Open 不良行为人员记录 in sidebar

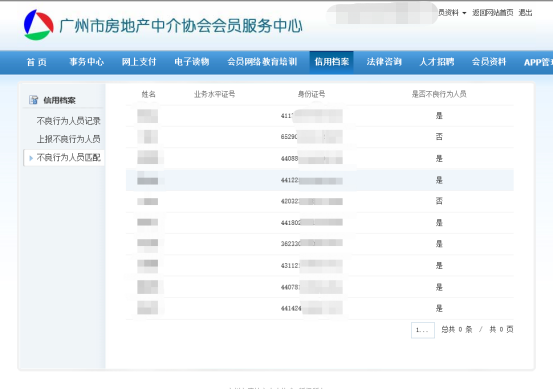click(68, 121)
